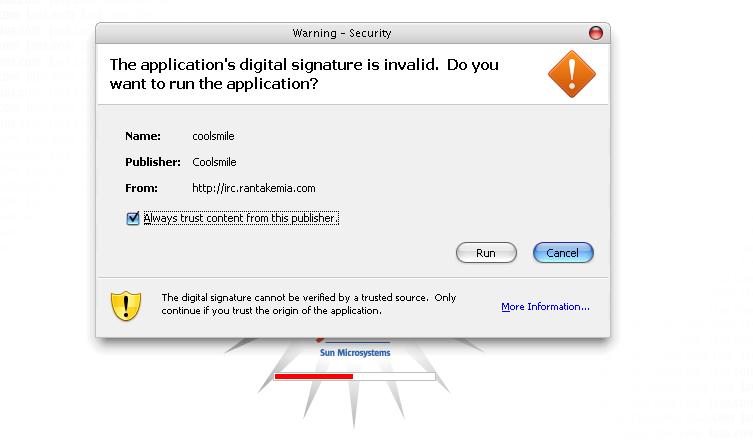Image resolution: width=753 pixels, height=442 pixels.
Task: Click the http://irc.rantakemia.com source URL
Action: point(254,188)
